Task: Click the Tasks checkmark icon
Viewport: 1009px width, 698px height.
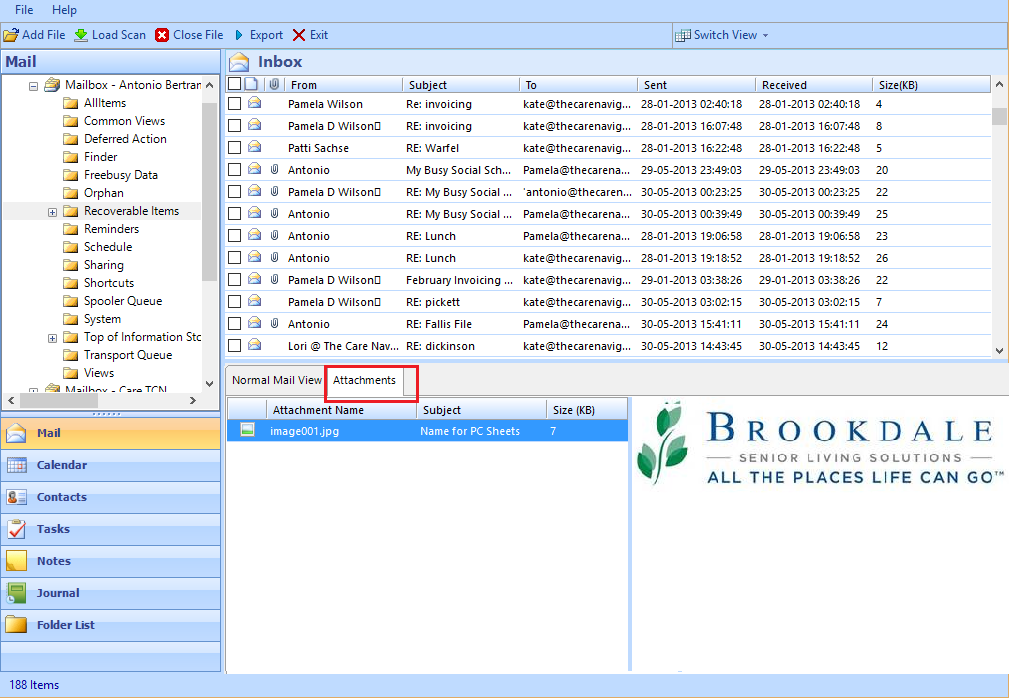Action: tap(16, 529)
